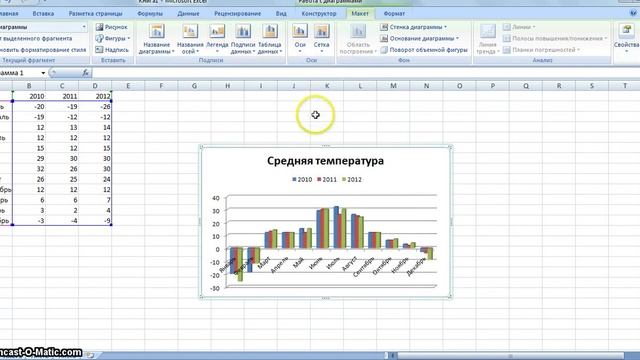Viewport: 640px width, 360px height.
Task: Open the Свойства properties button
Action: coord(627,39)
